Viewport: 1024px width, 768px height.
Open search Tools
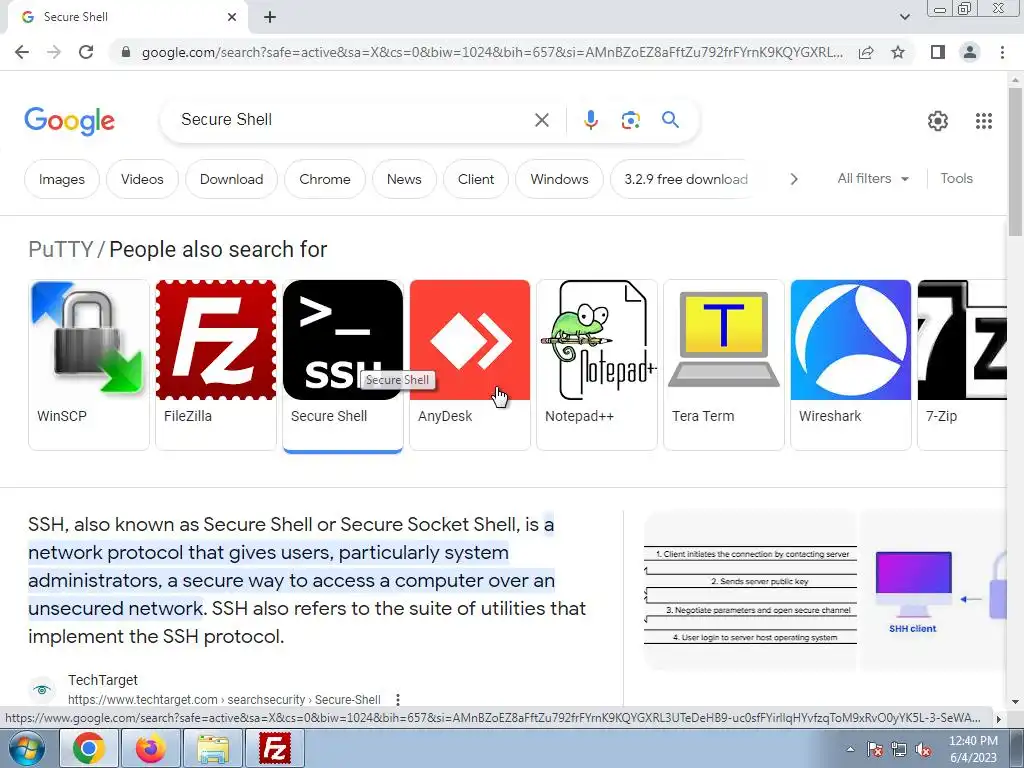pos(956,178)
